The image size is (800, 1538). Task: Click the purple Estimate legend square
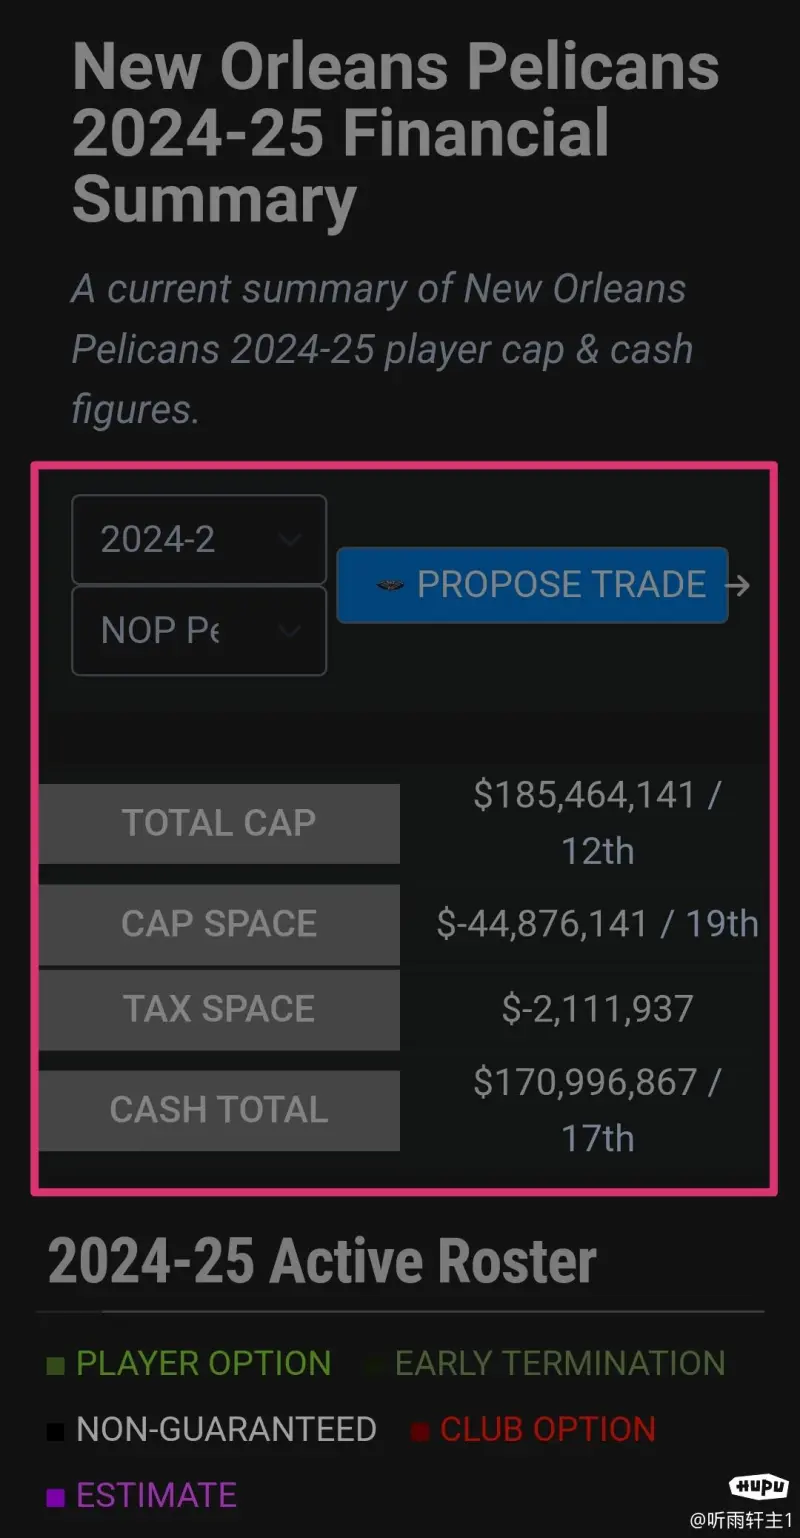point(56,1497)
